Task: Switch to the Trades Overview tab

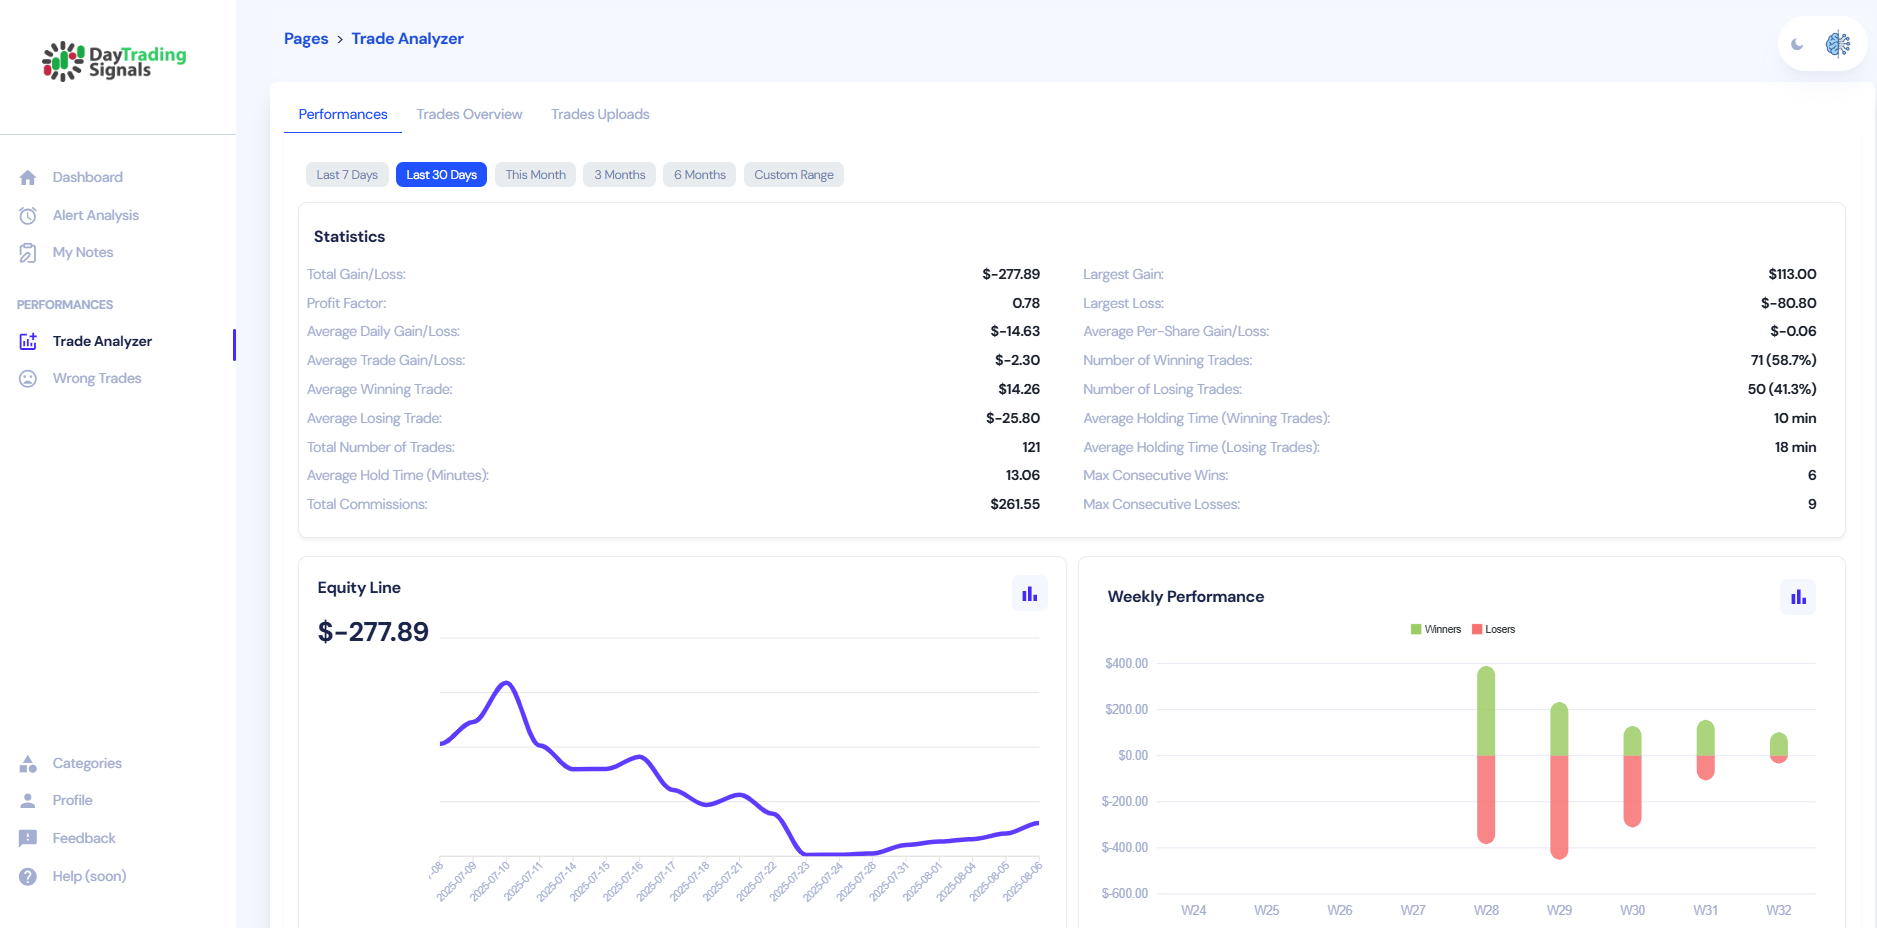Action: pyautogui.click(x=469, y=115)
